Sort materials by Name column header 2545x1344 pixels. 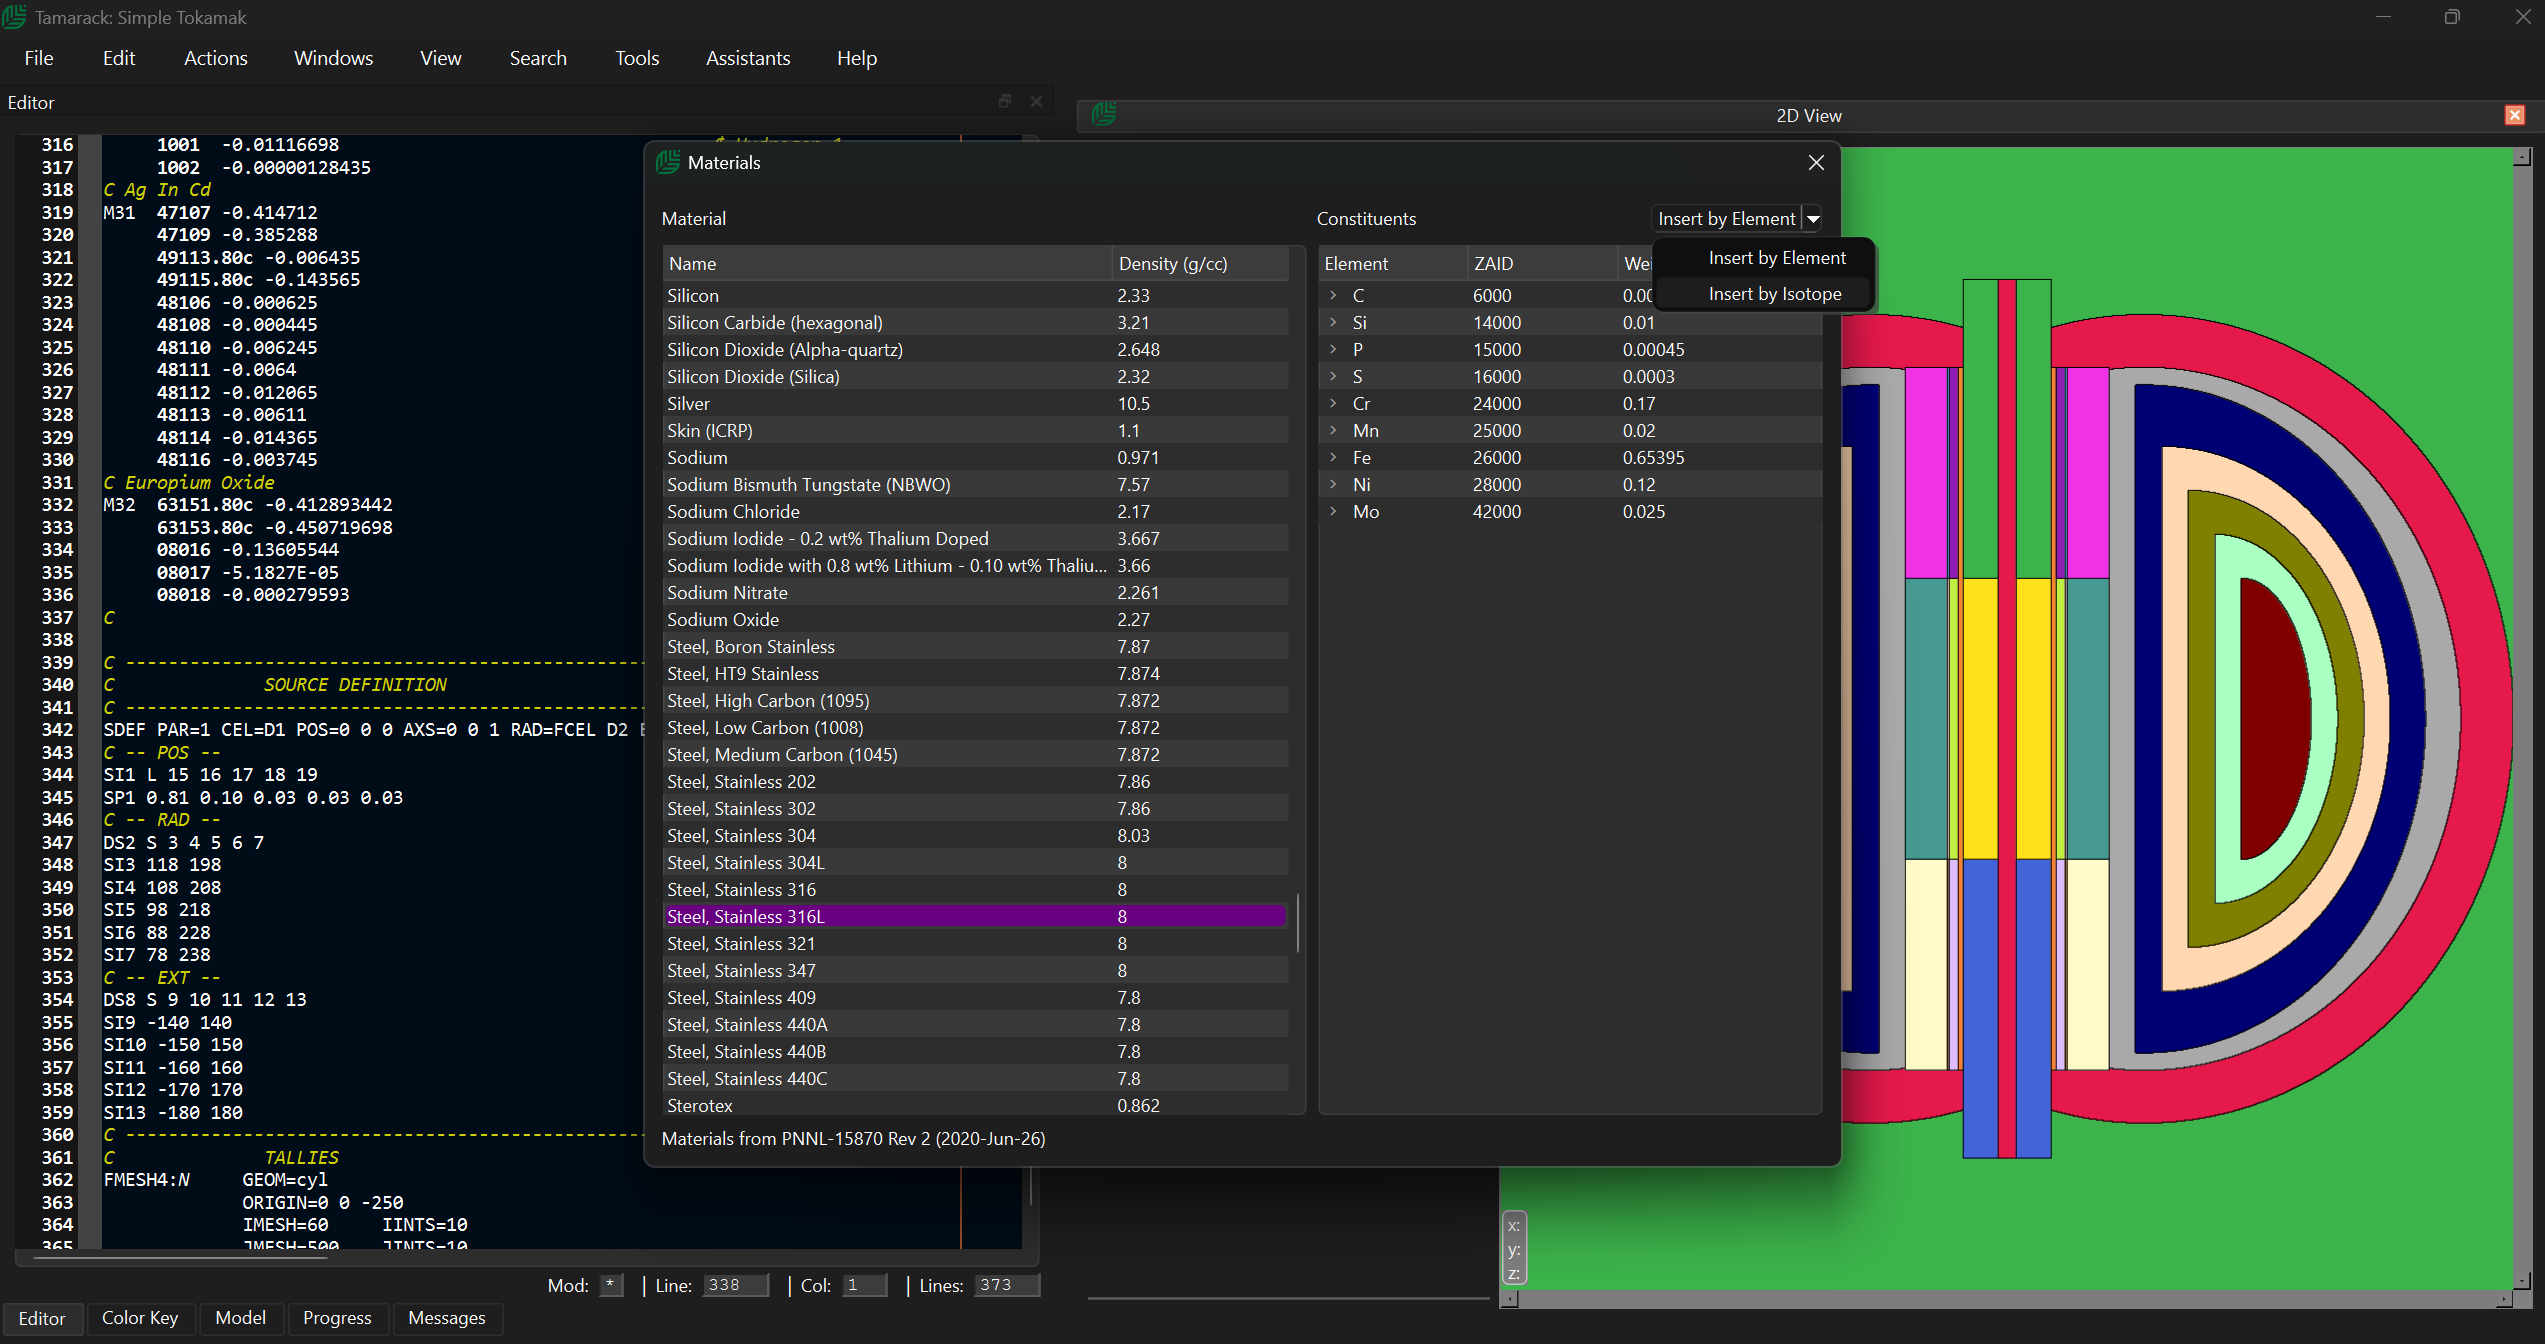click(x=887, y=264)
